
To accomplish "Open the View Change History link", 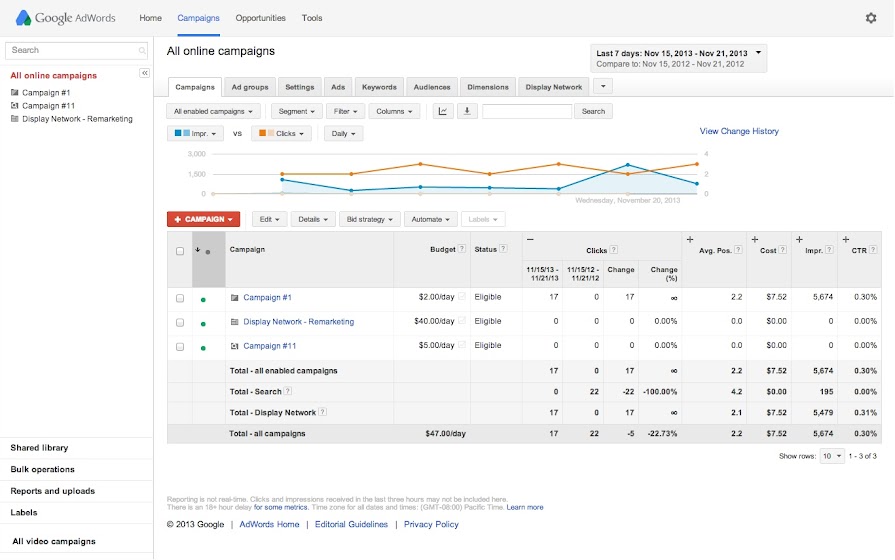I will click(739, 131).
